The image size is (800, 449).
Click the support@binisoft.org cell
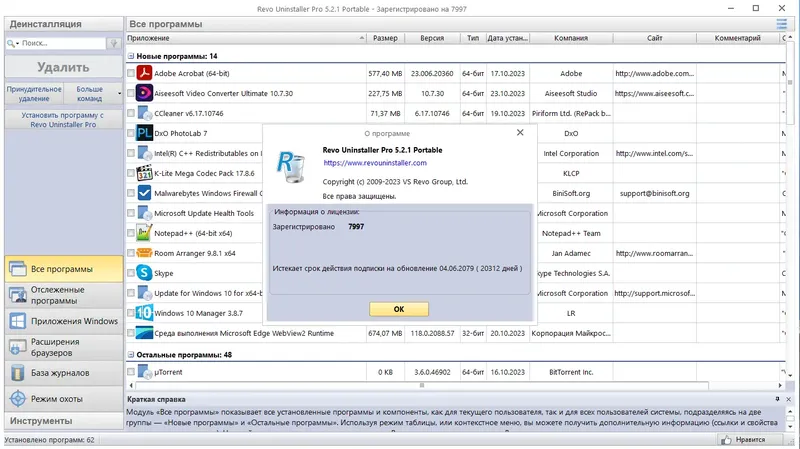pyautogui.click(x=655, y=193)
